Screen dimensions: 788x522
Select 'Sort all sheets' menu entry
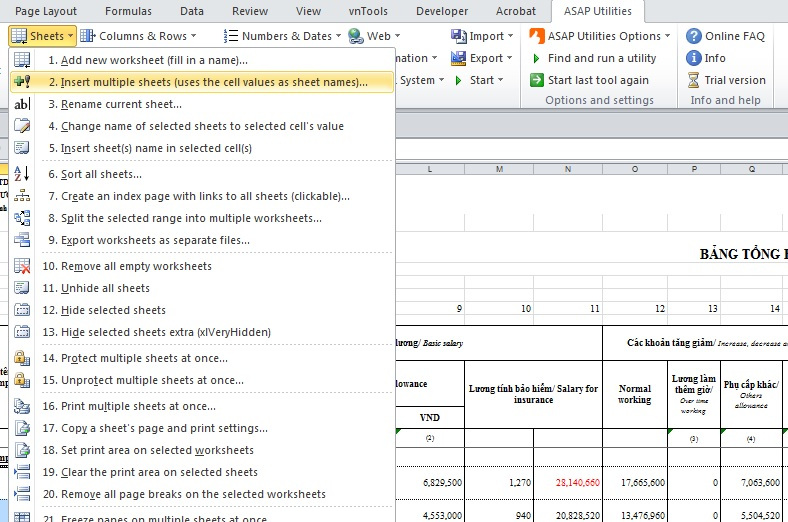202,174
